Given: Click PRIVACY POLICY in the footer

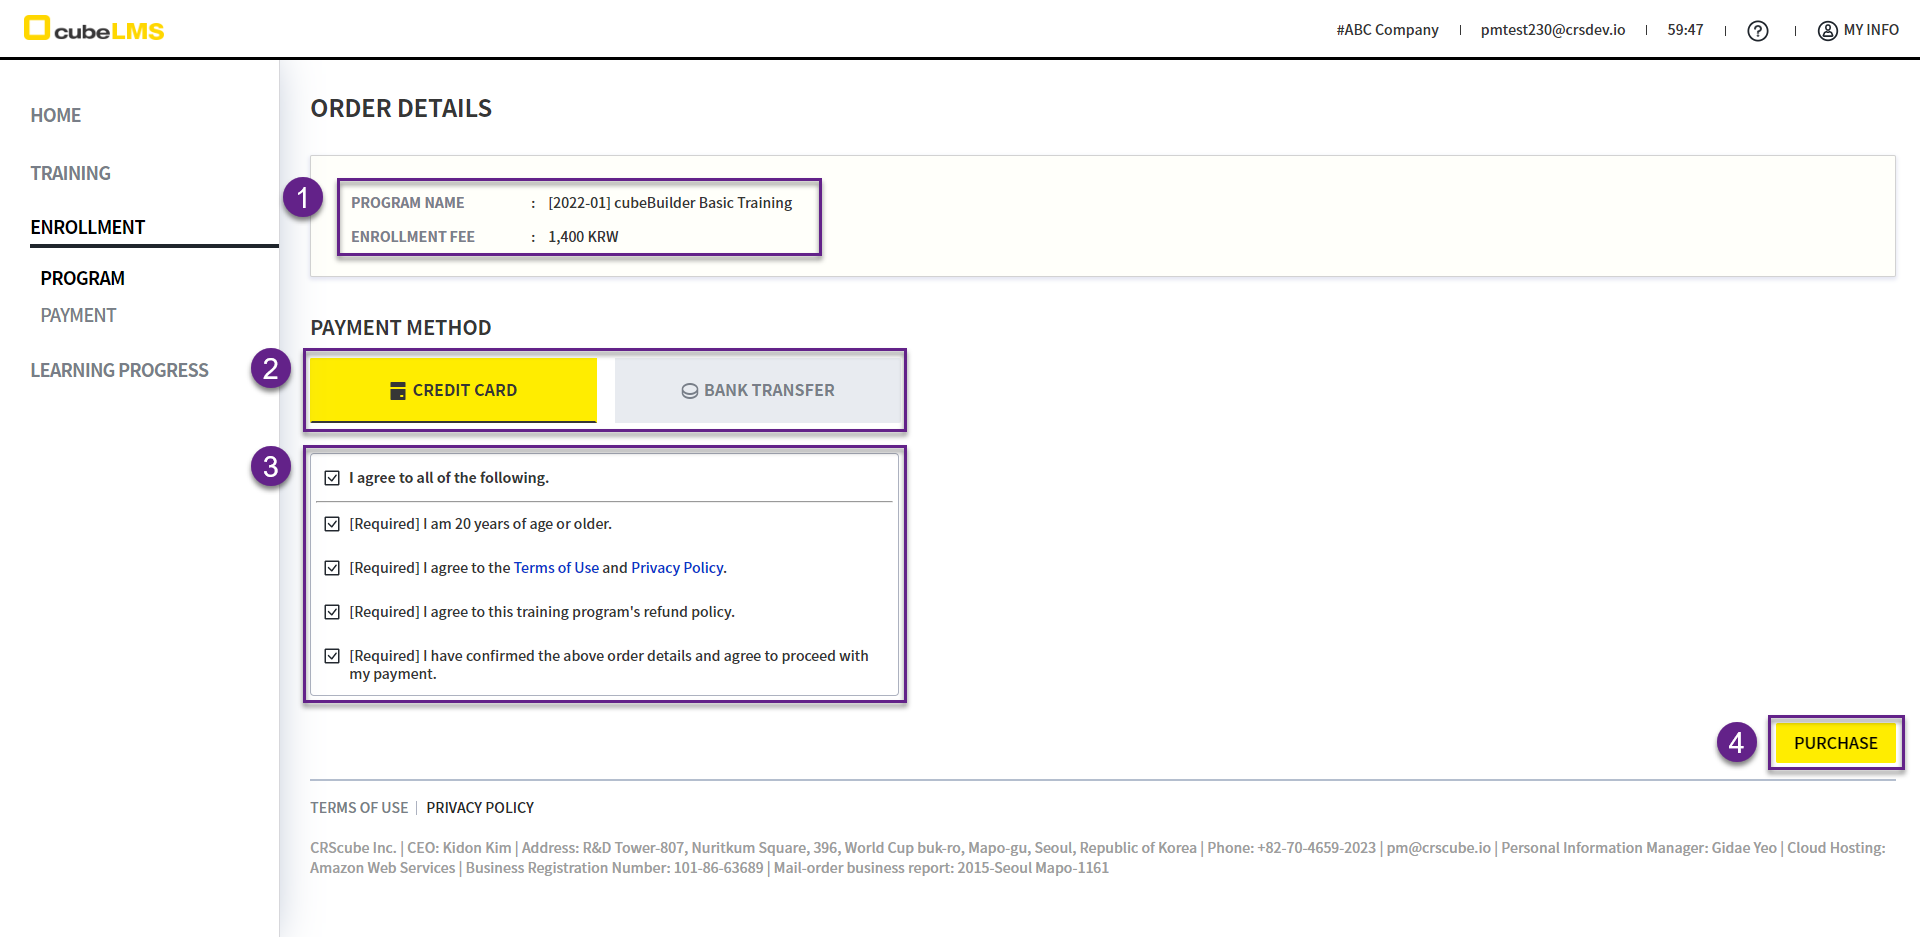Looking at the screenshot, I should tap(480, 807).
